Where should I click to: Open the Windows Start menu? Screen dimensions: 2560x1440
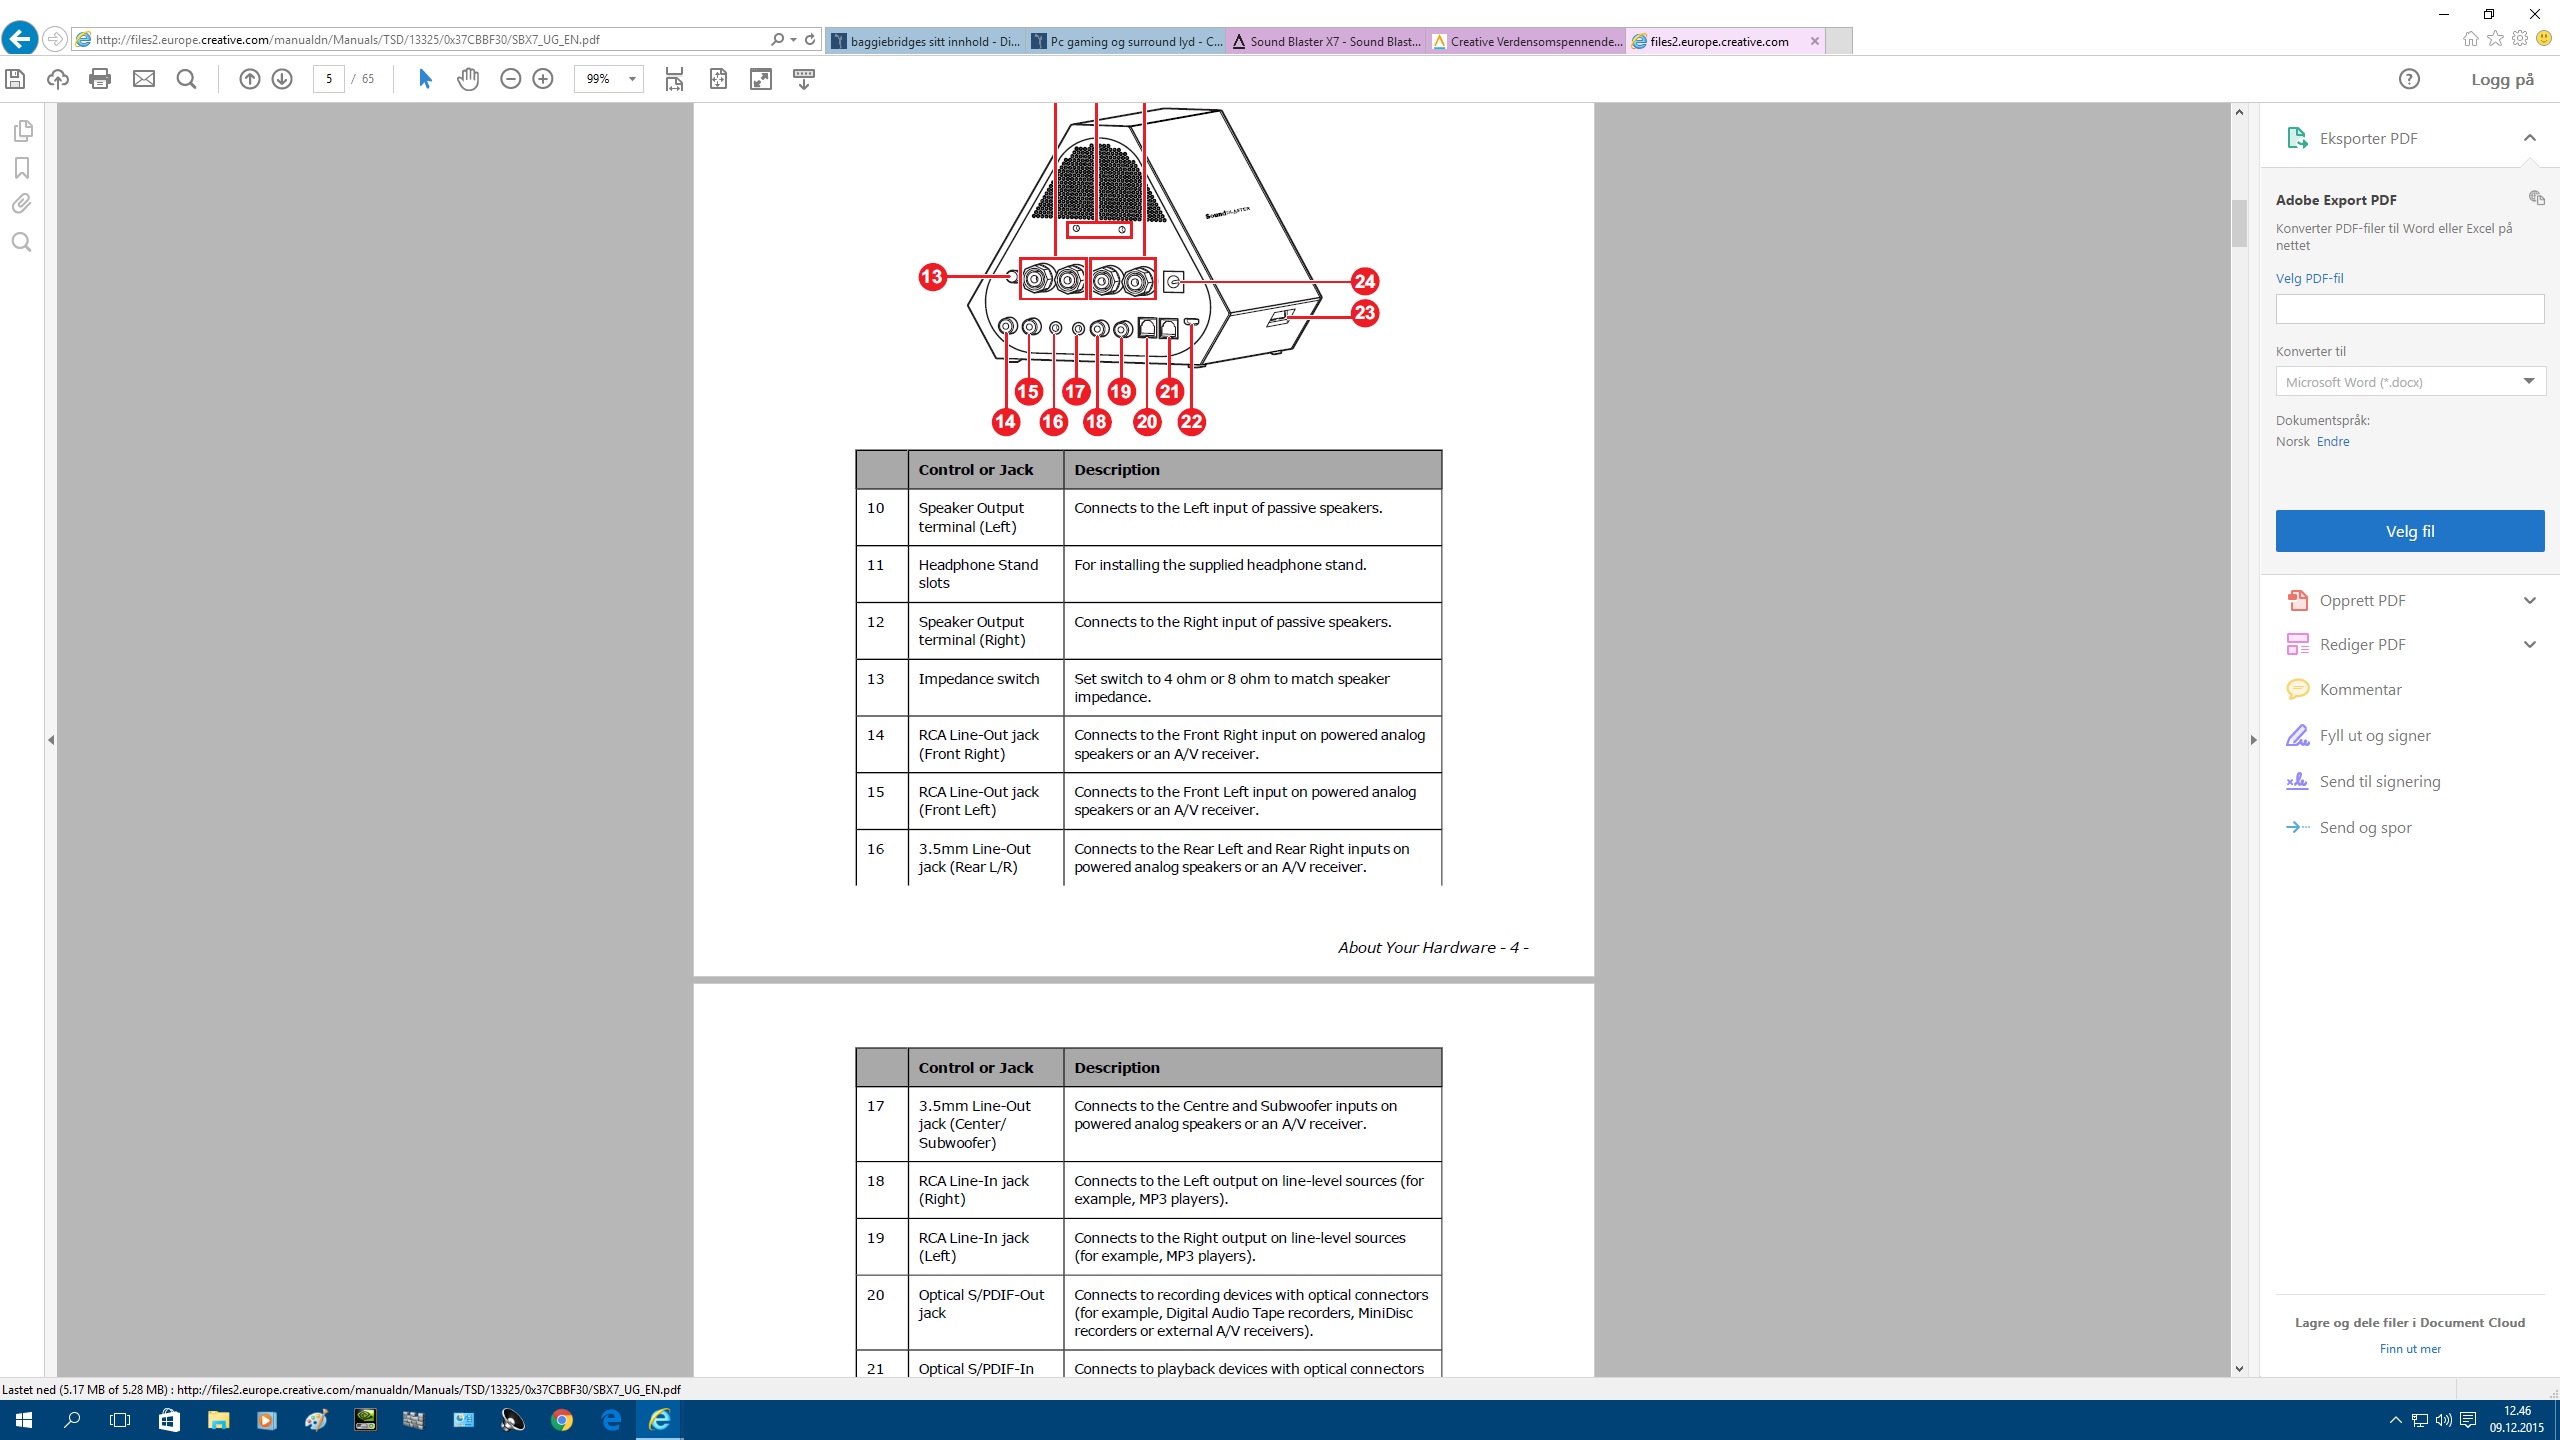point(23,1420)
